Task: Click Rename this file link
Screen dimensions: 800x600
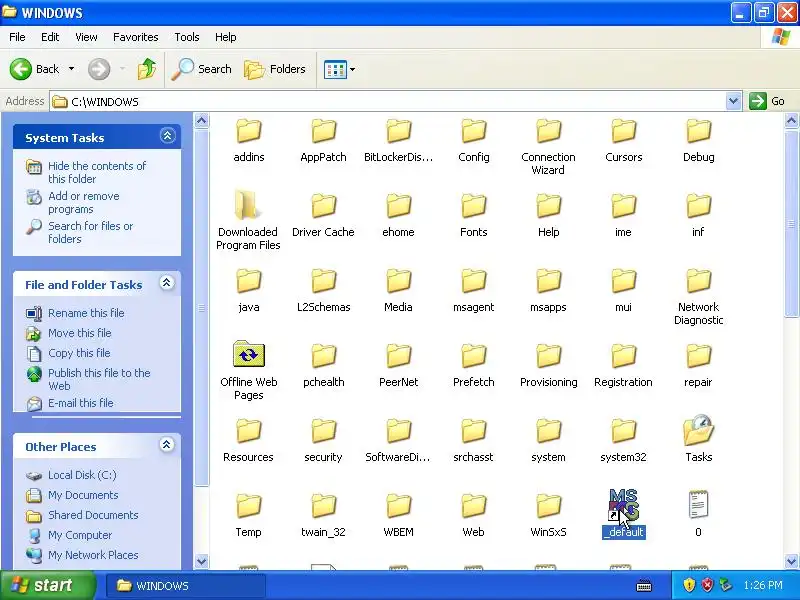Action: [x=86, y=313]
